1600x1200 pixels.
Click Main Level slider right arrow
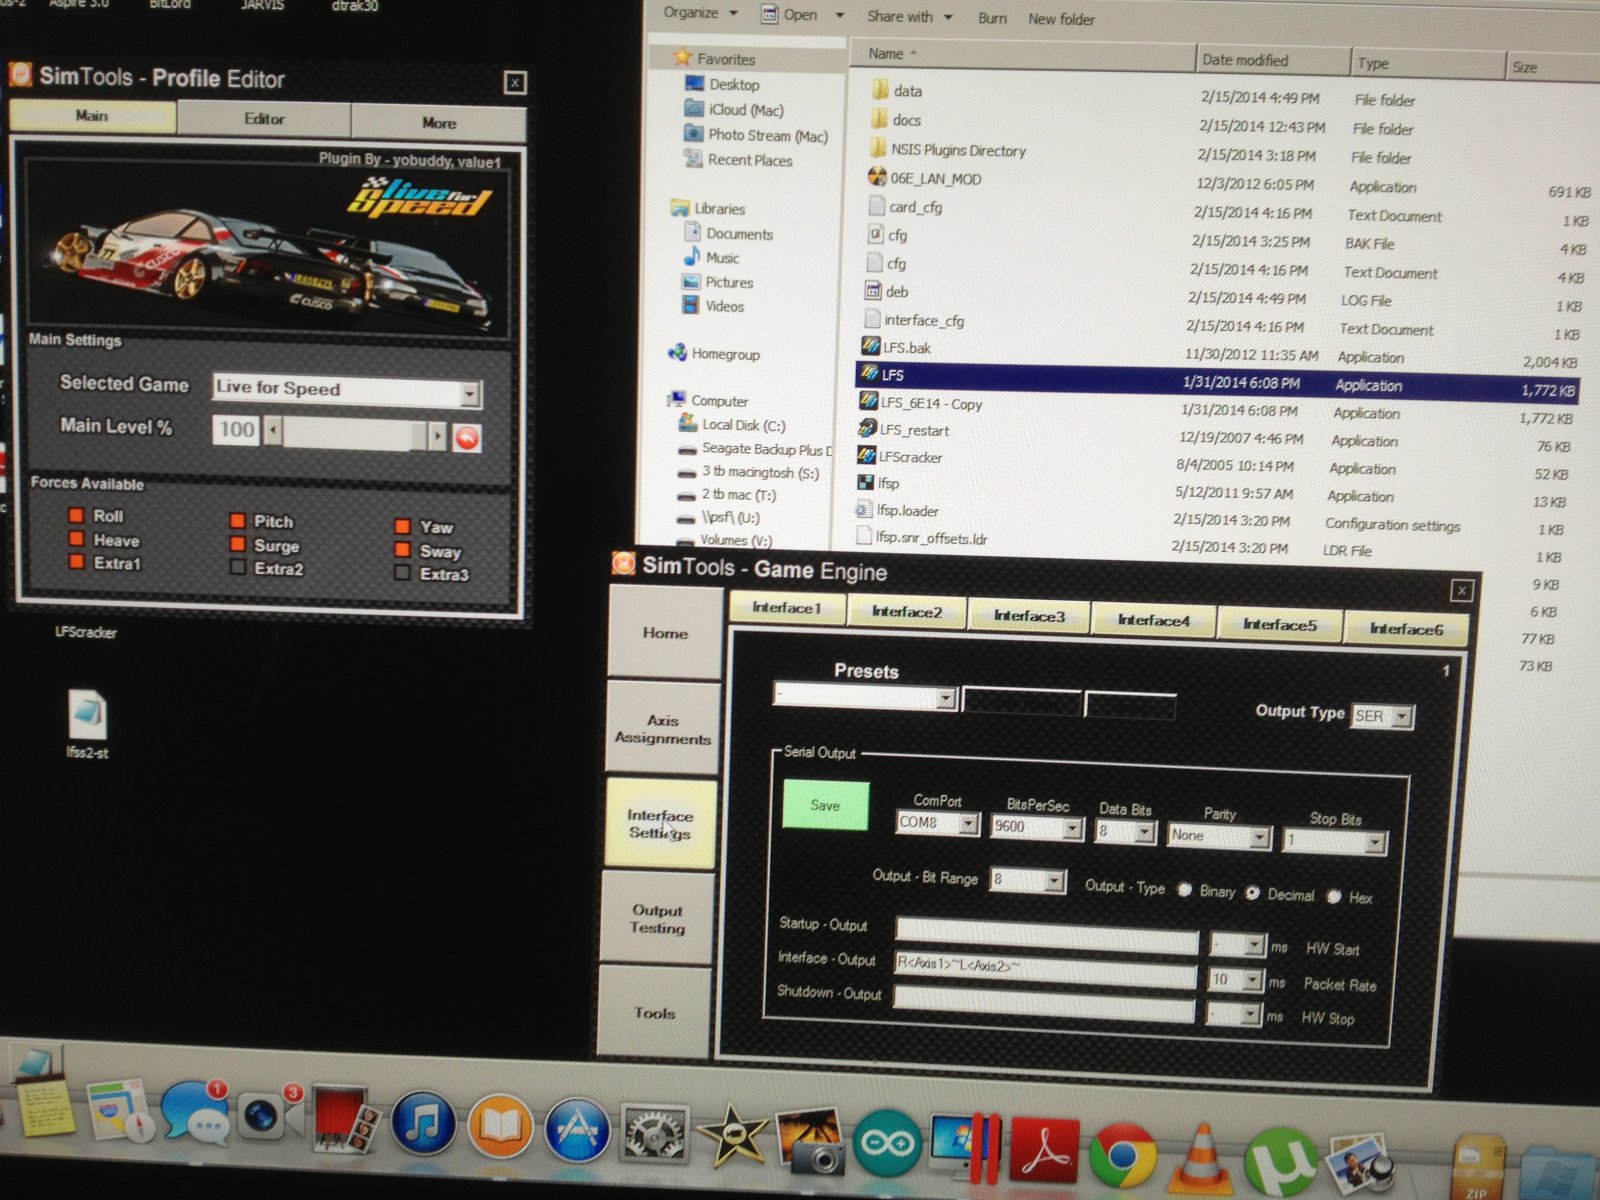point(437,436)
